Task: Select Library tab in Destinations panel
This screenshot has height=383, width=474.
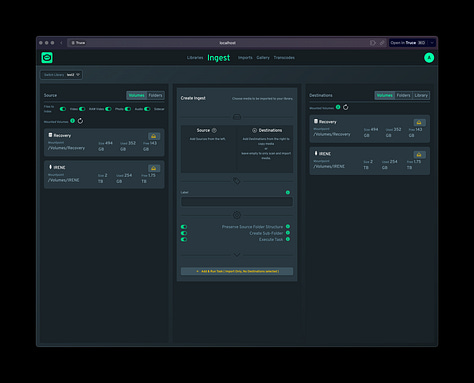Action: 421,95
